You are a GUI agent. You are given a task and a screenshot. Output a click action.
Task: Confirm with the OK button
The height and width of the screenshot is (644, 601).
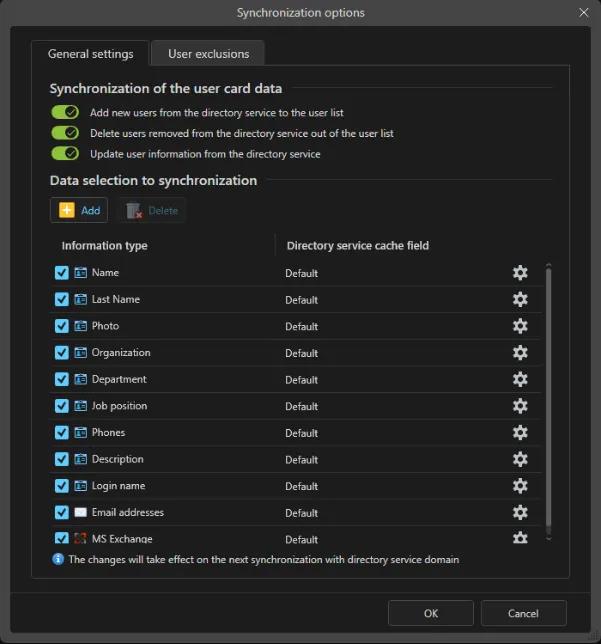(431, 613)
